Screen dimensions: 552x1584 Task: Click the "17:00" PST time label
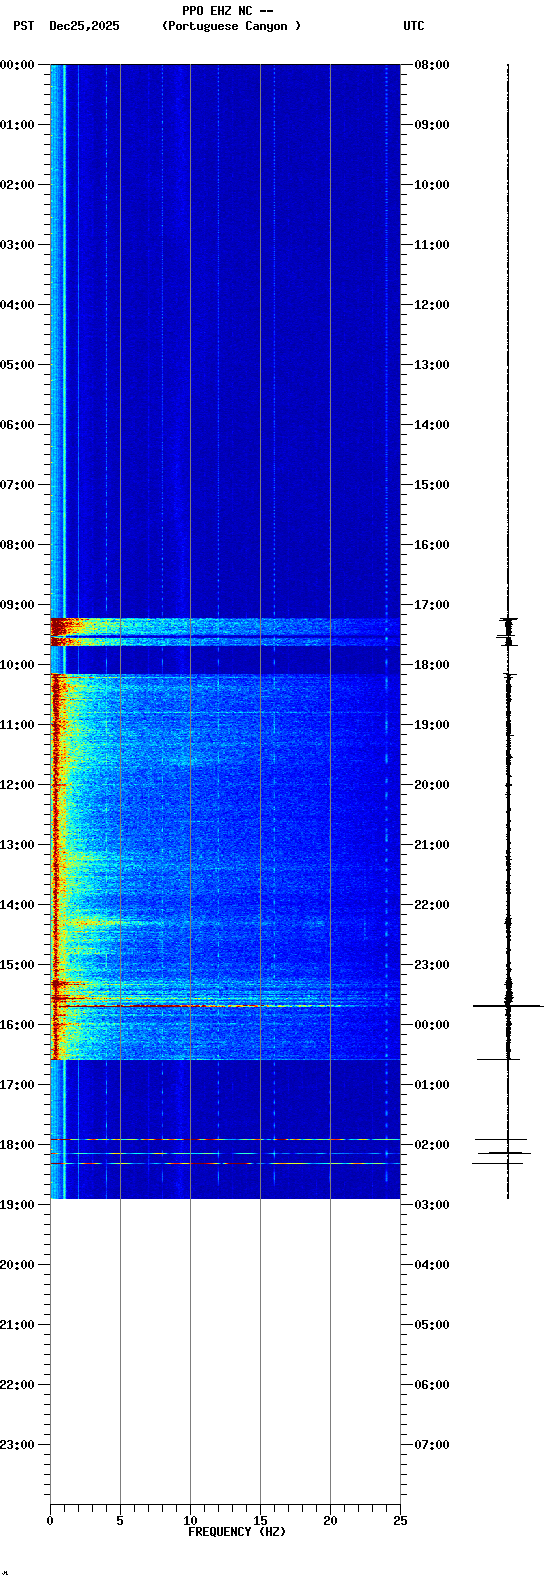click(18, 1085)
